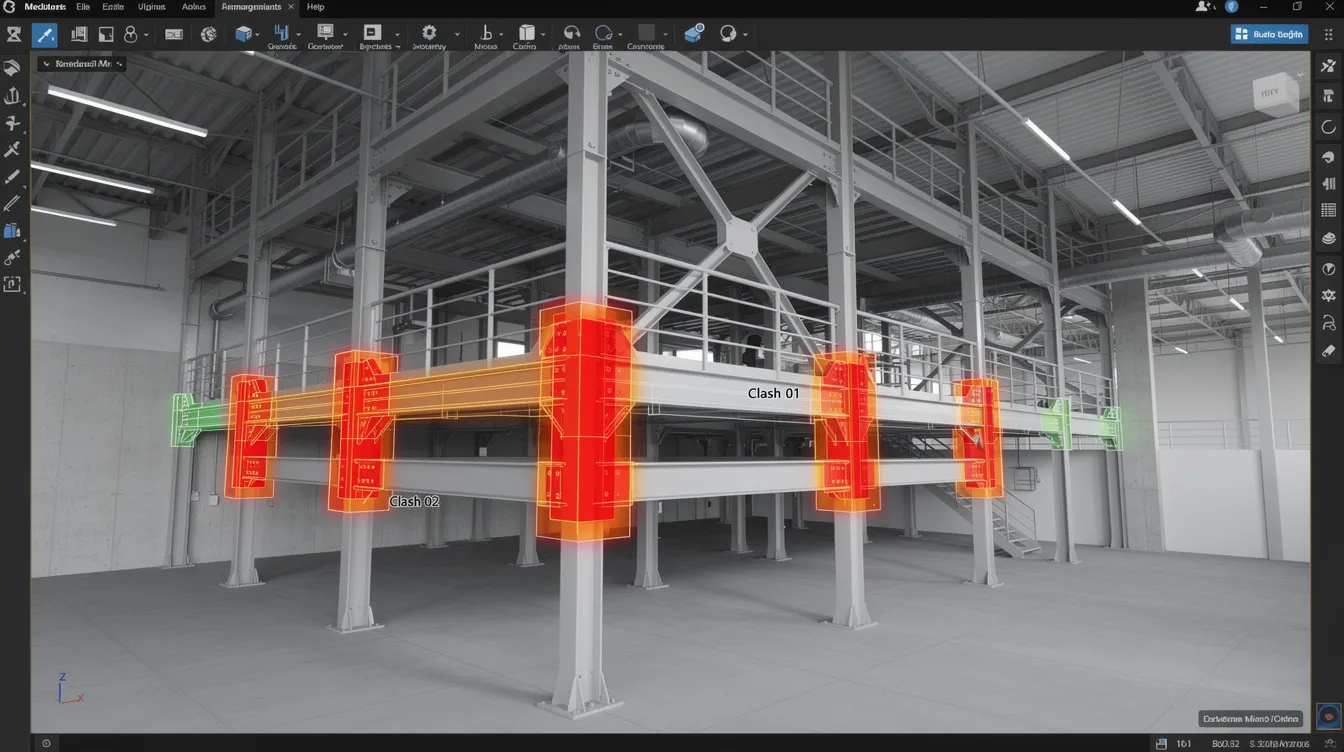Select the eraser icon in the right sidebar

tap(1328, 351)
